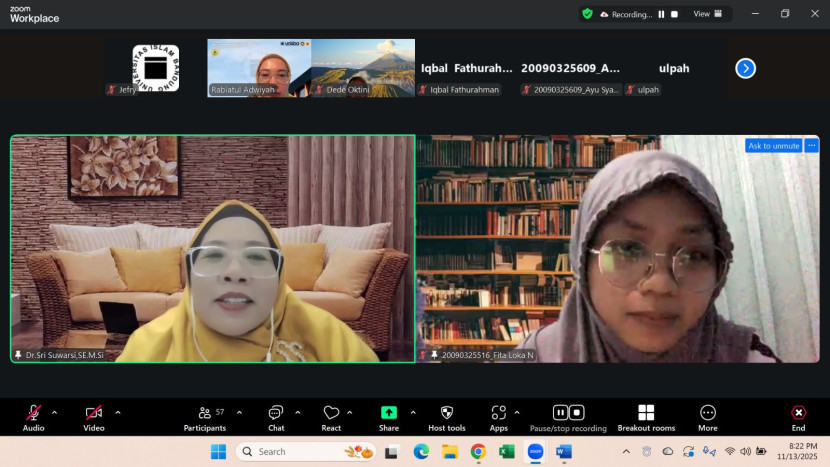Stop the recording in the top bar
This screenshot has width=830, height=467.
[674, 14]
